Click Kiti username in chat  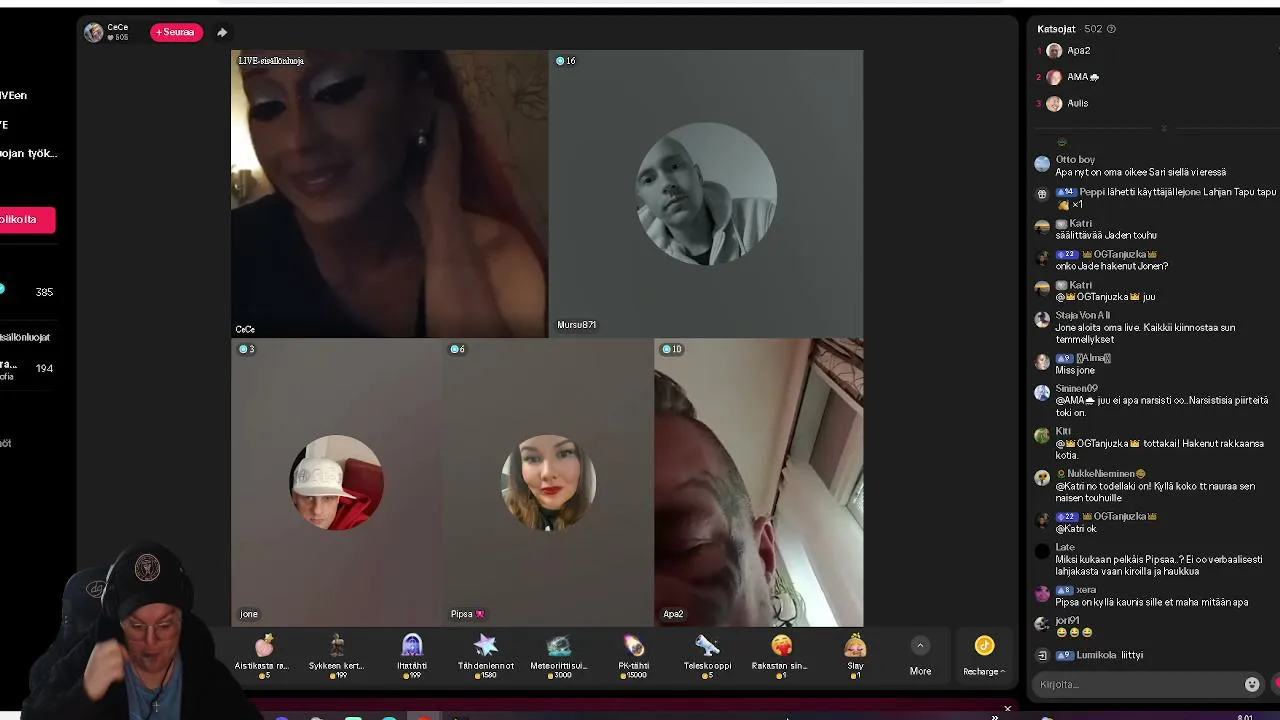[x=1063, y=432]
